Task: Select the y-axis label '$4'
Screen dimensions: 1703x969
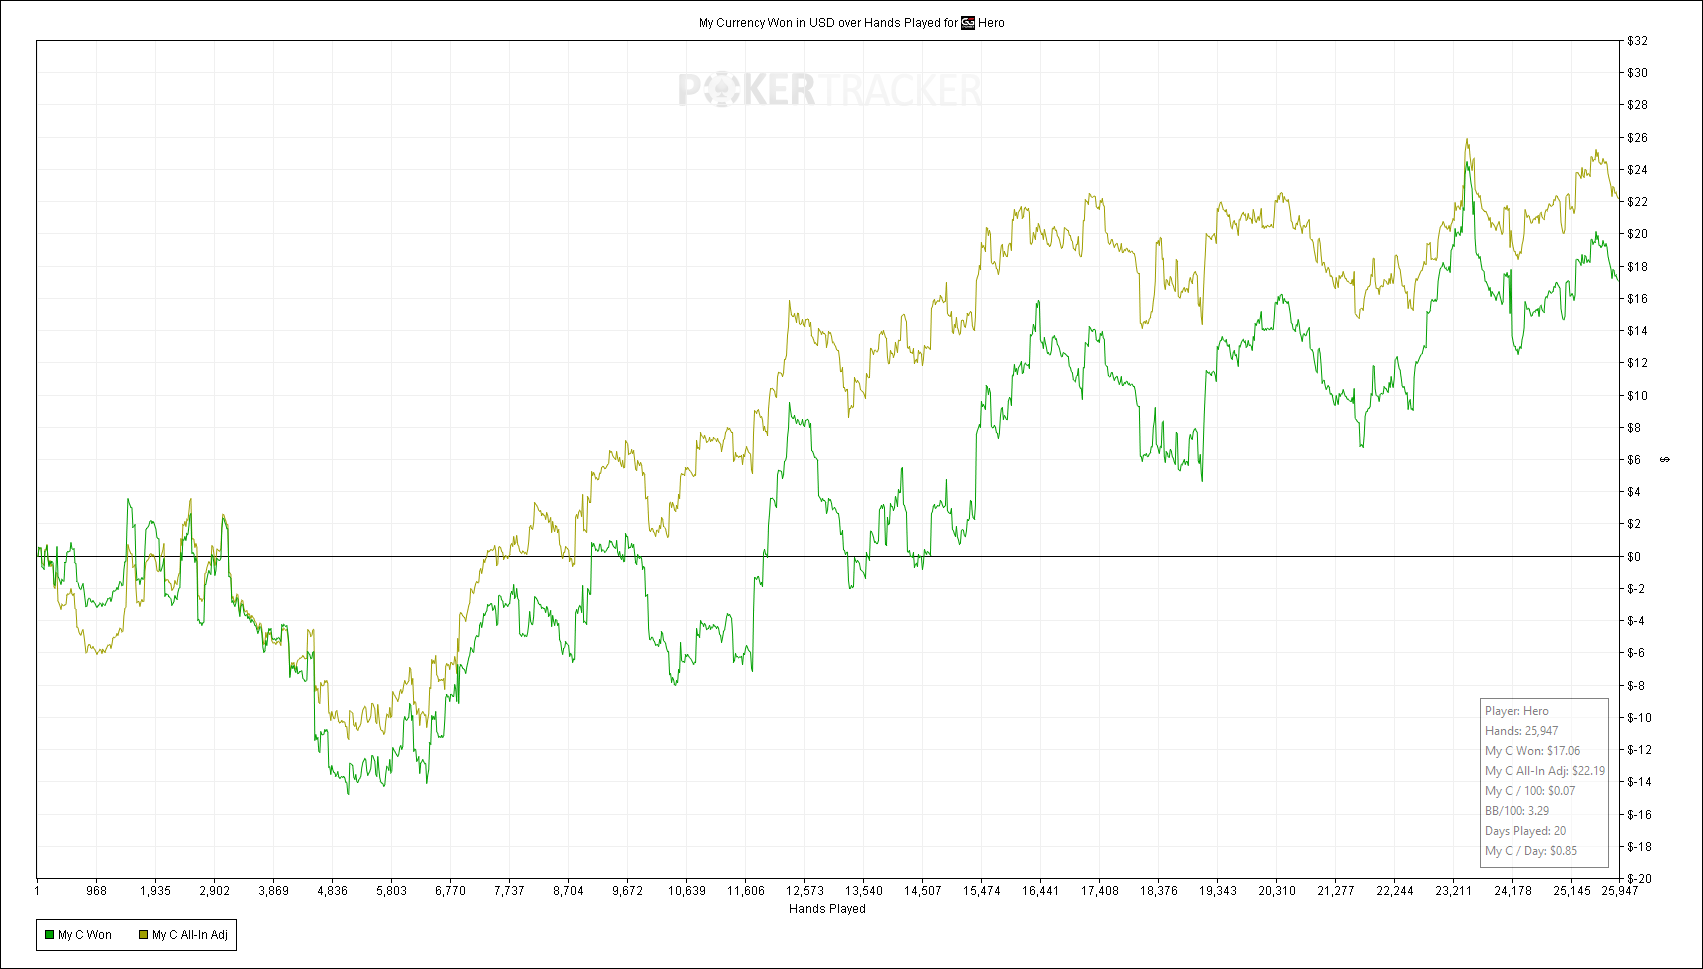Action: click(1634, 492)
